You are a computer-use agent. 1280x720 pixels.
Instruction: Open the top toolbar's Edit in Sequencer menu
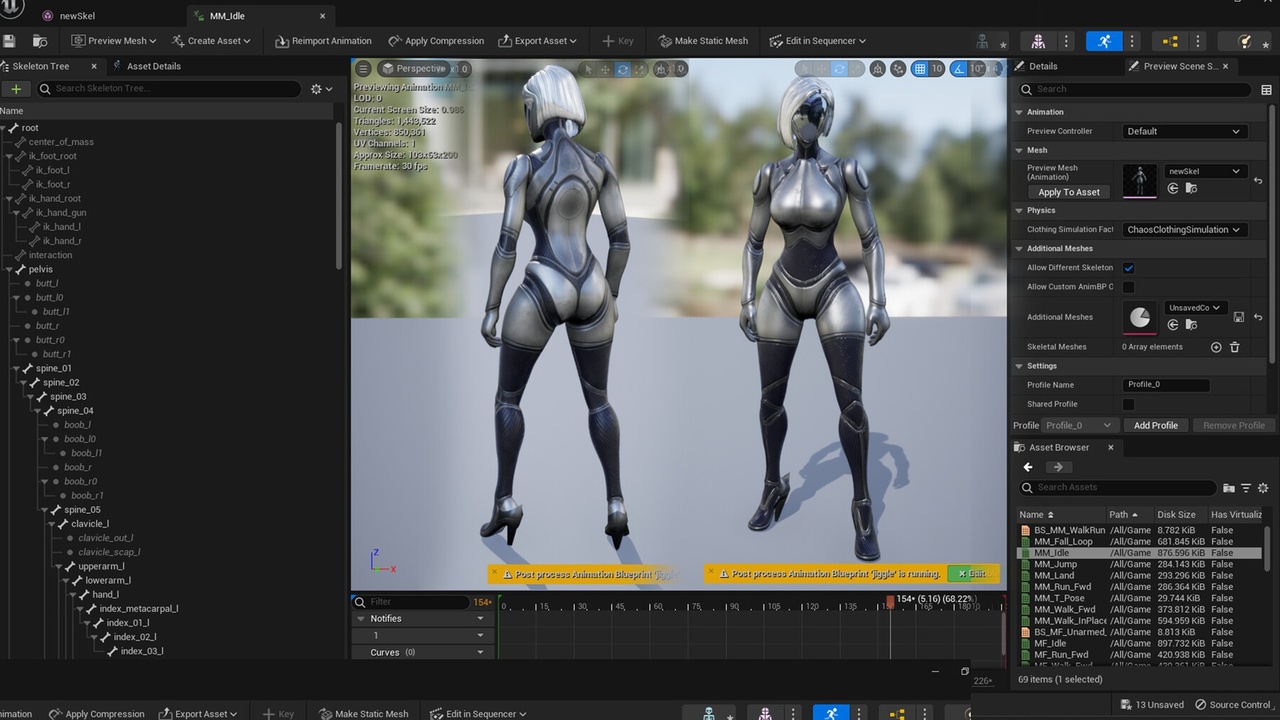[x=818, y=41]
